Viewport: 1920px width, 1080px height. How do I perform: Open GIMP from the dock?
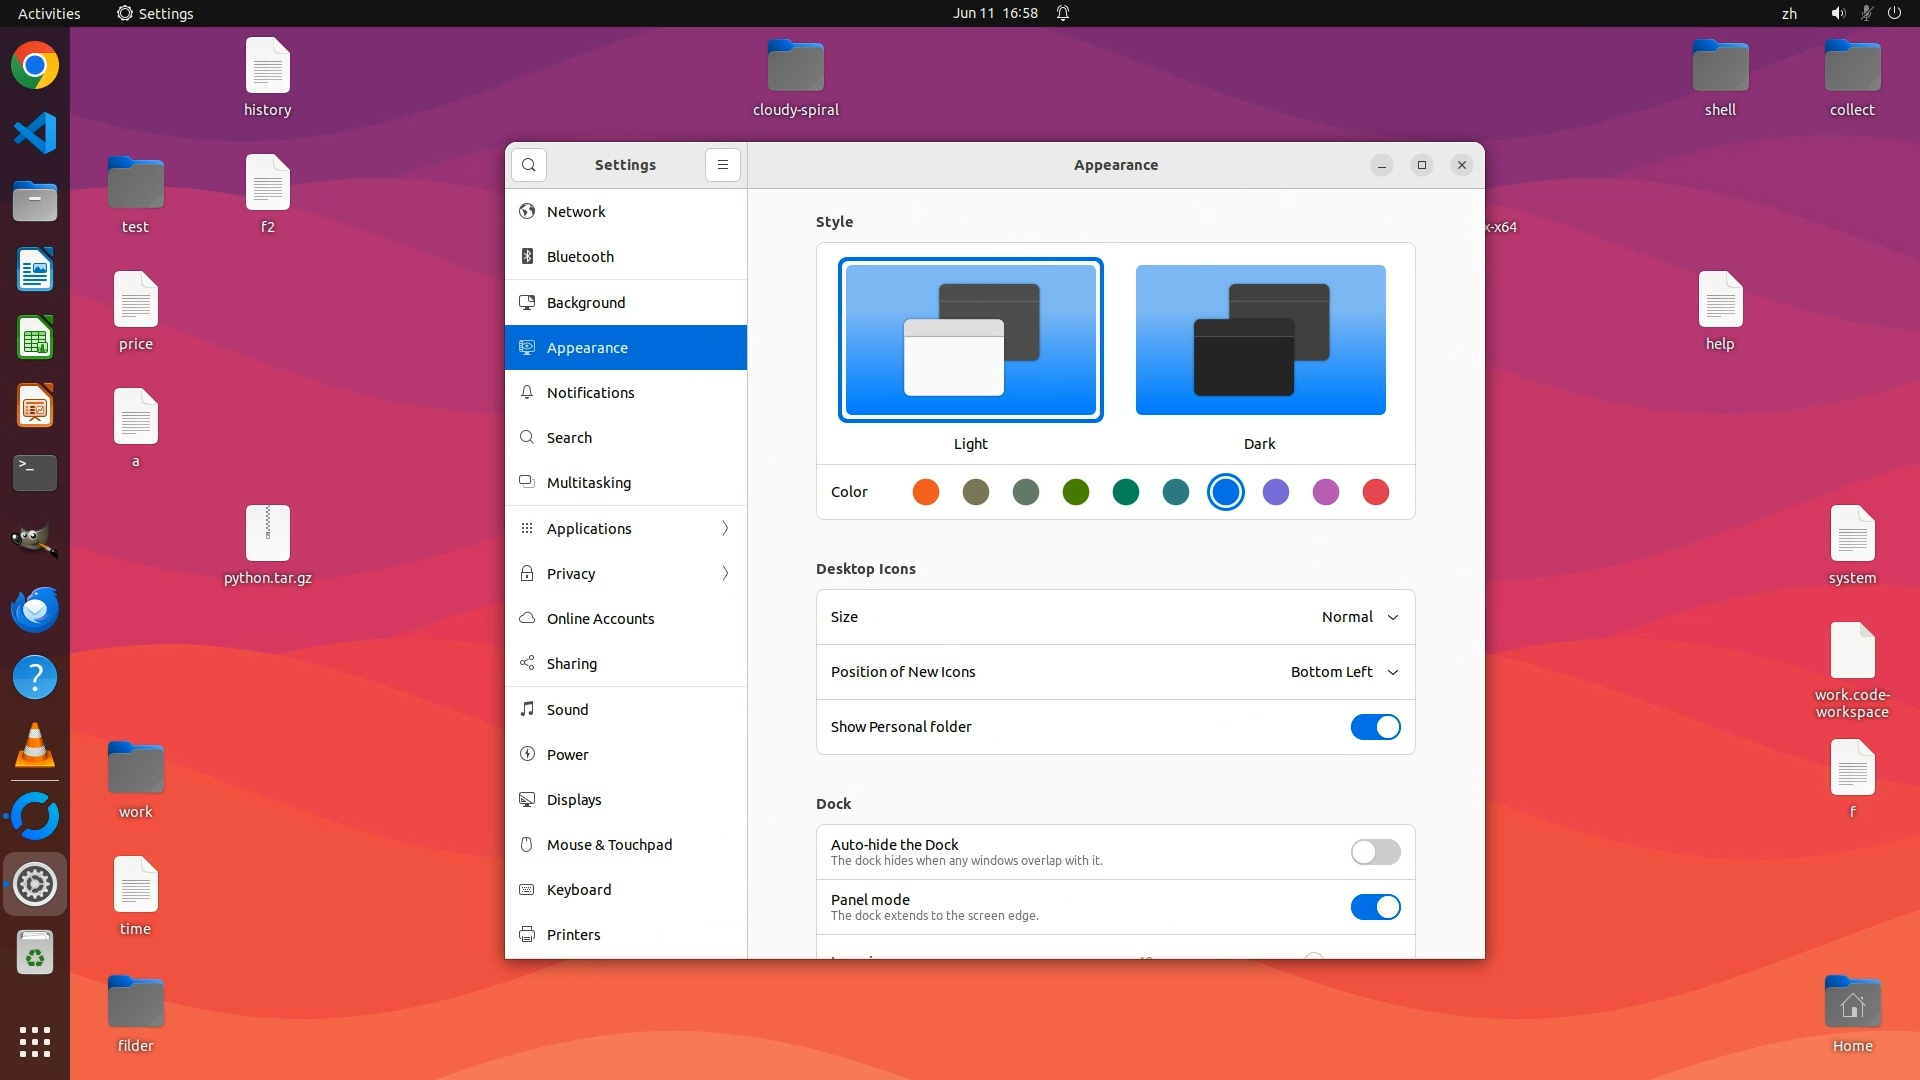(x=35, y=541)
